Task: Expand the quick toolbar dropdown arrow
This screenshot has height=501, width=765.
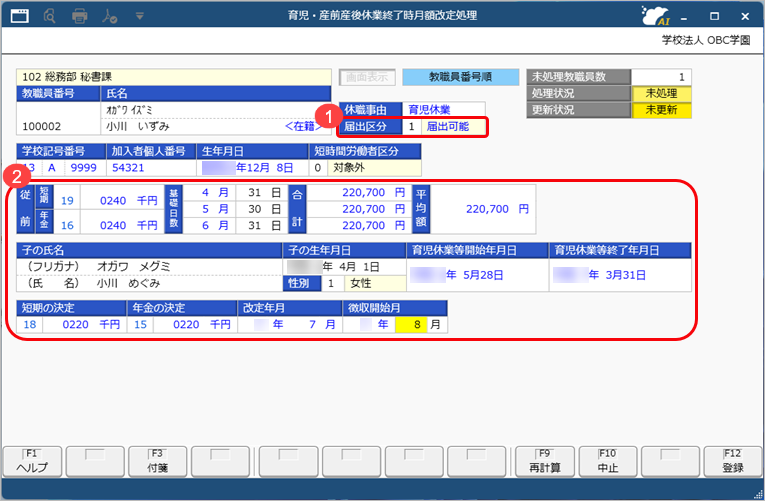Action: [140, 16]
